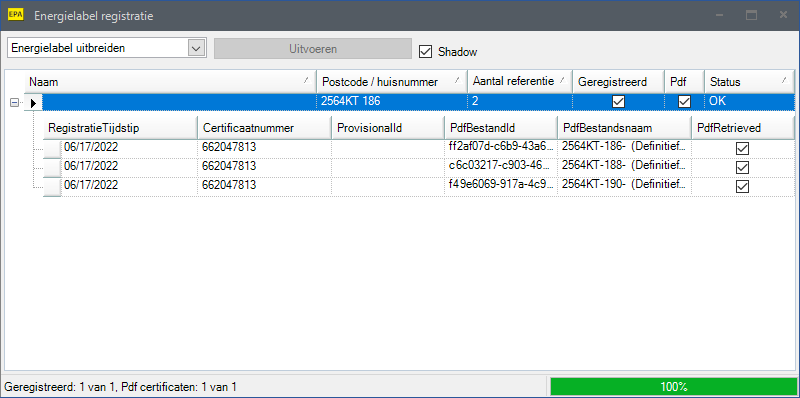Maximize the Energielabel registratie window

point(751,15)
